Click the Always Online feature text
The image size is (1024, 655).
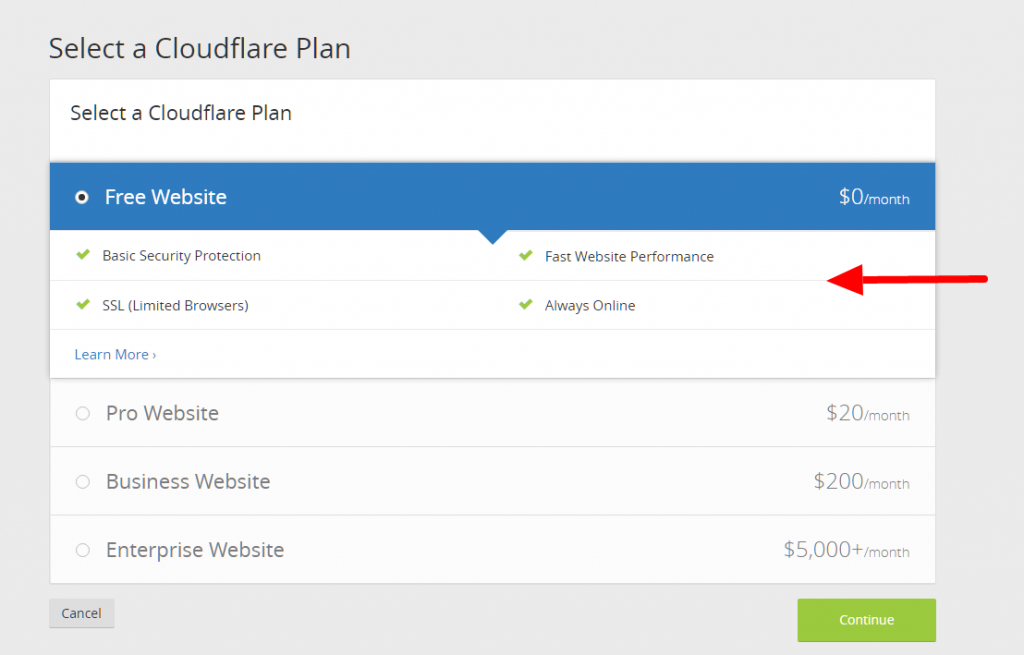(590, 306)
